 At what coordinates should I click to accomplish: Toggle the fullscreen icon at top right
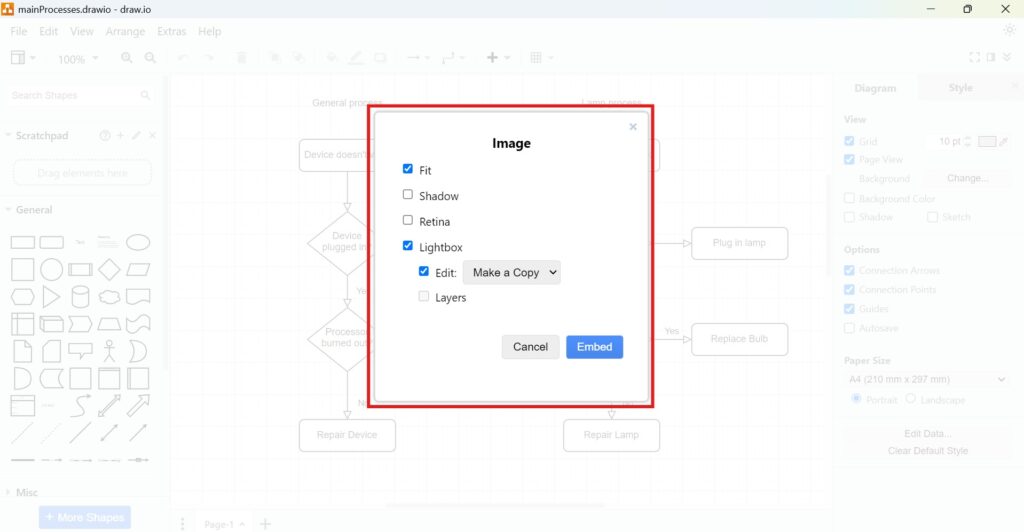[975, 58]
